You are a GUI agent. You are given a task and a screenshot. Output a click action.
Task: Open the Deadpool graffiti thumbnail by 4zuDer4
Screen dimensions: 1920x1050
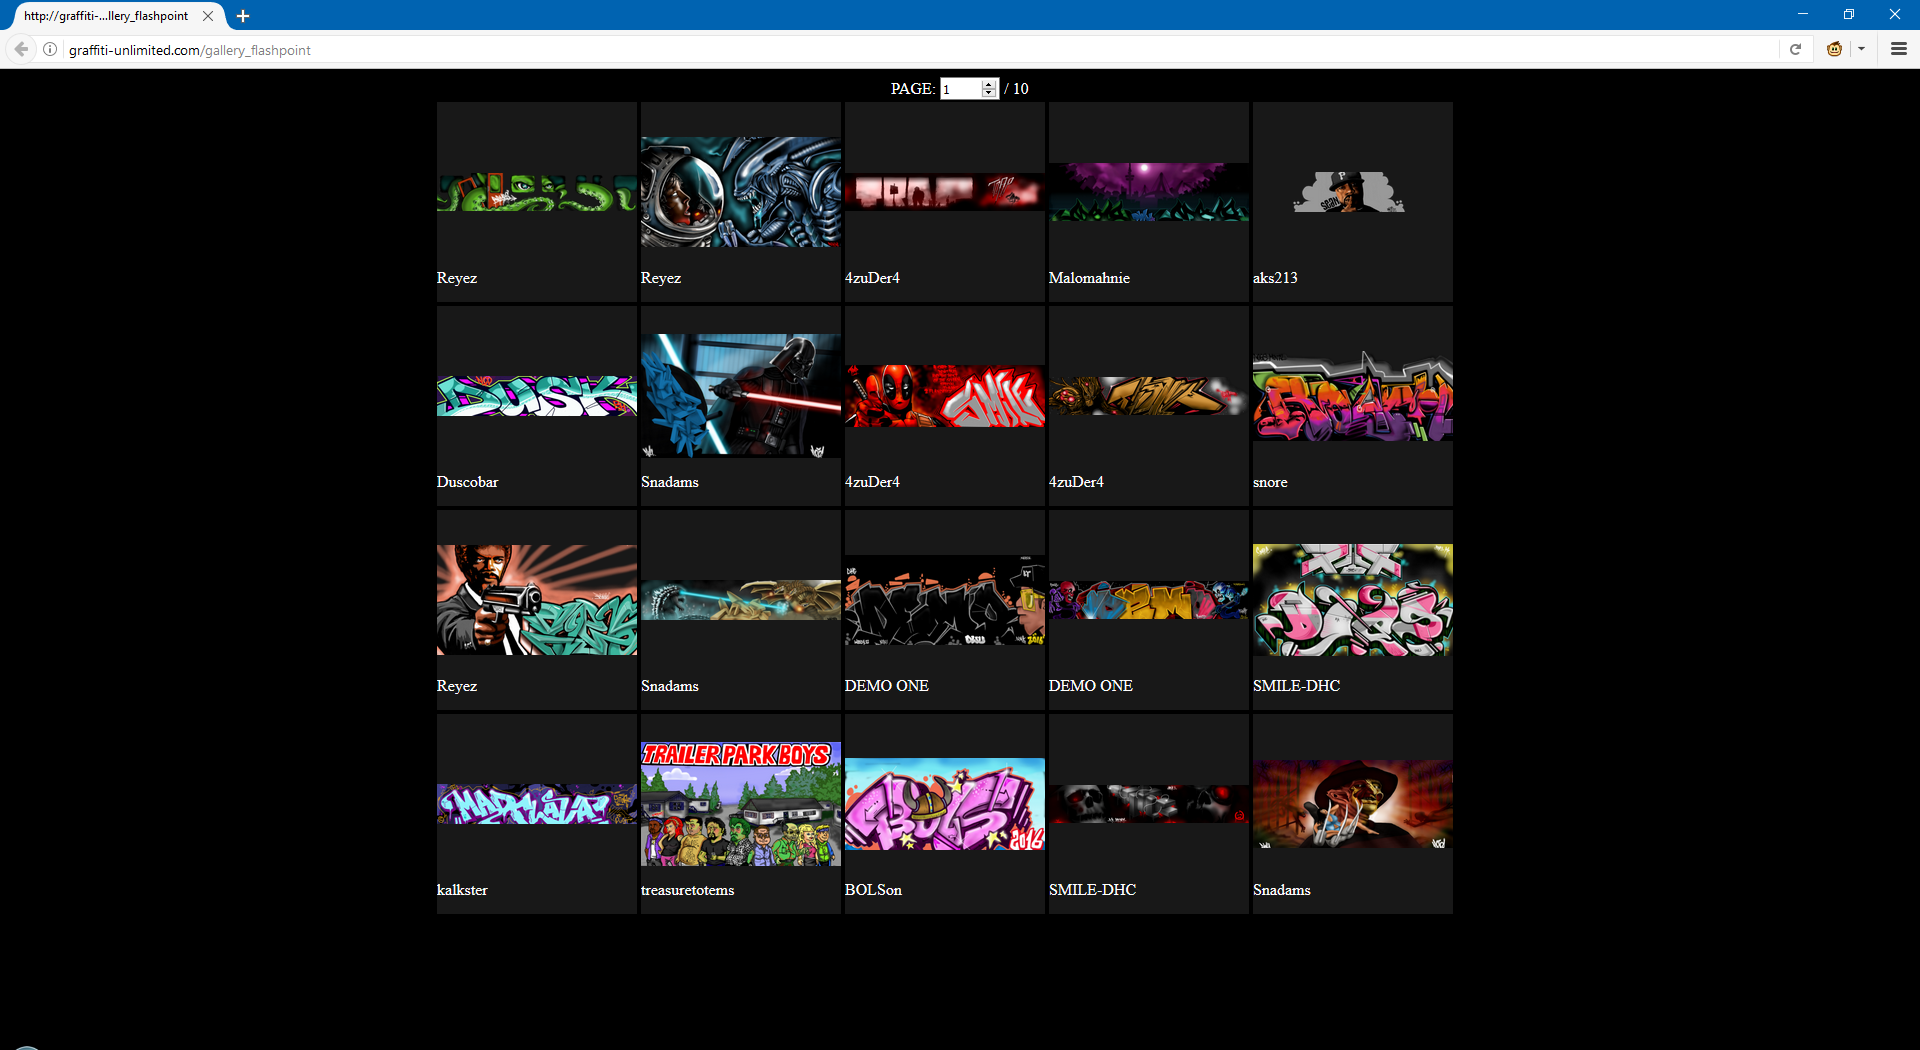tap(944, 396)
